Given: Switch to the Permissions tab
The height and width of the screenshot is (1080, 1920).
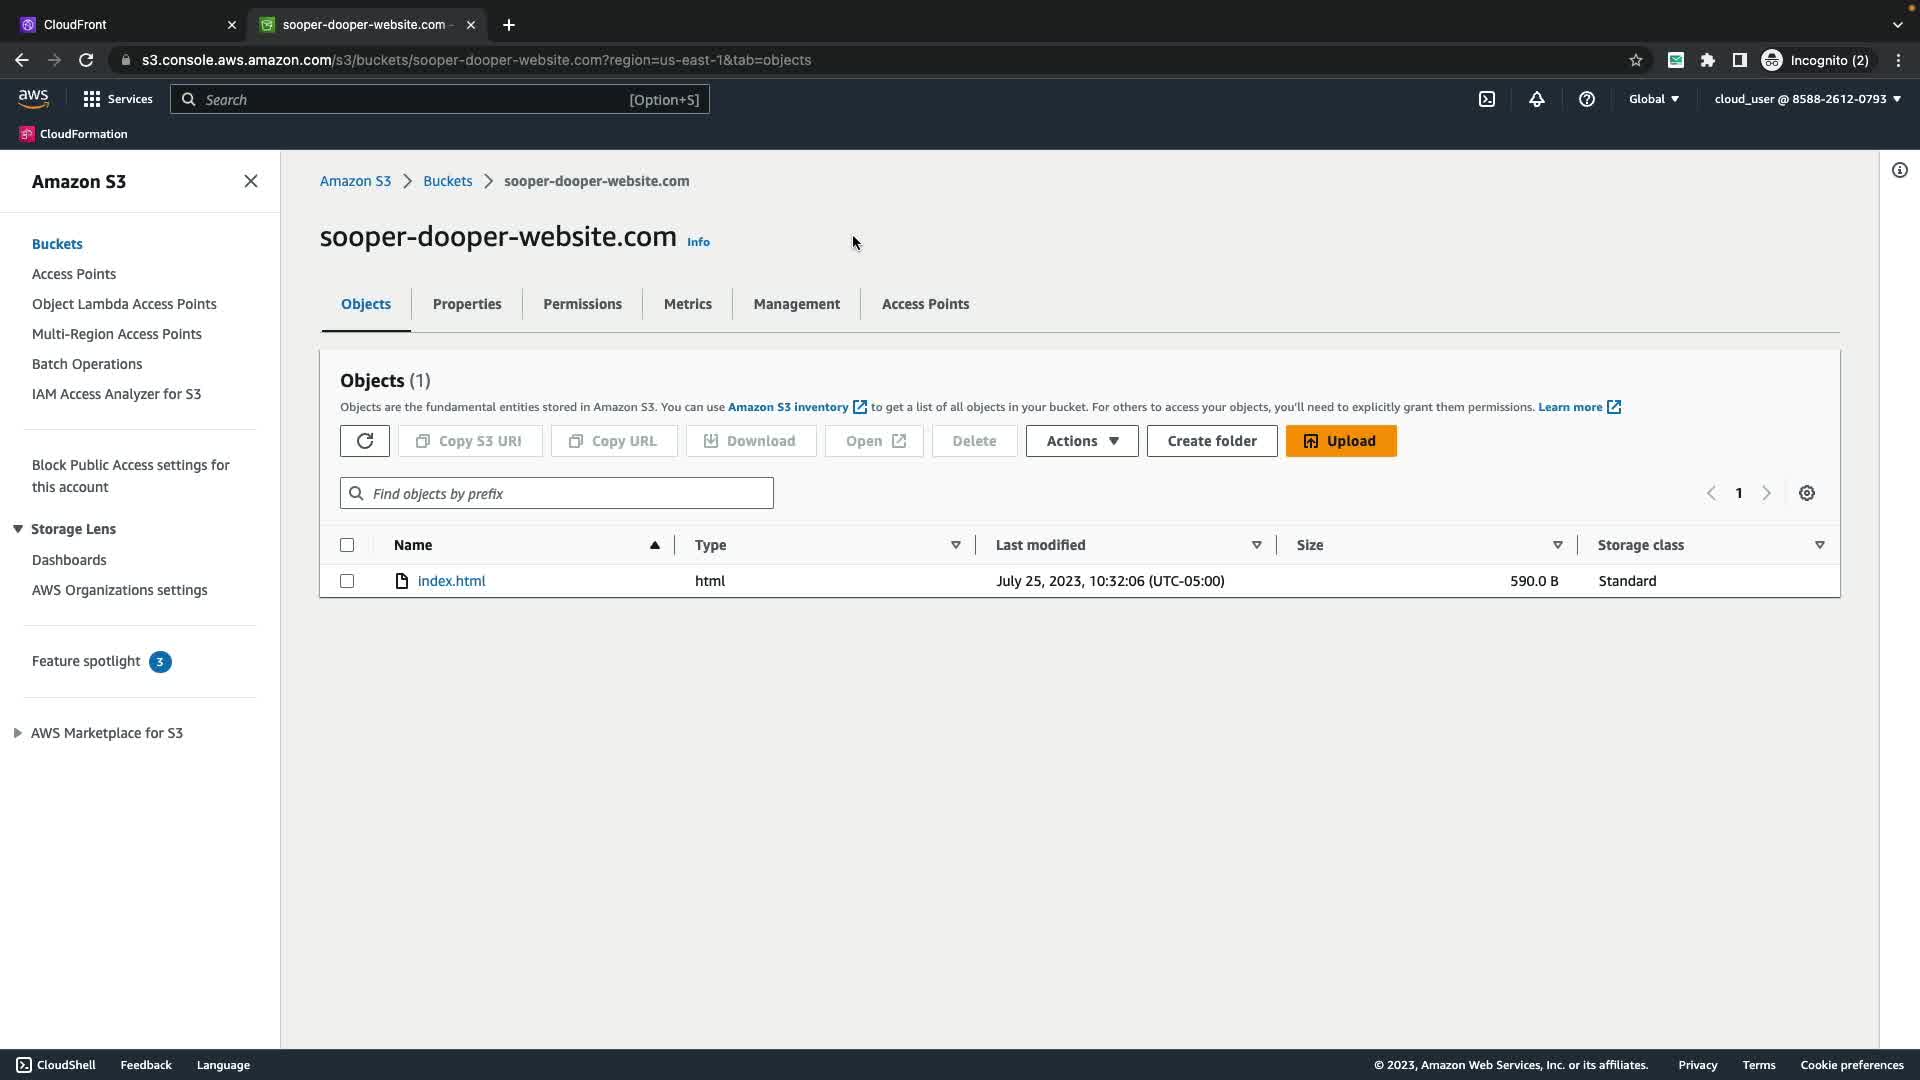Looking at the screenshot, I should [x=582, y=304].
